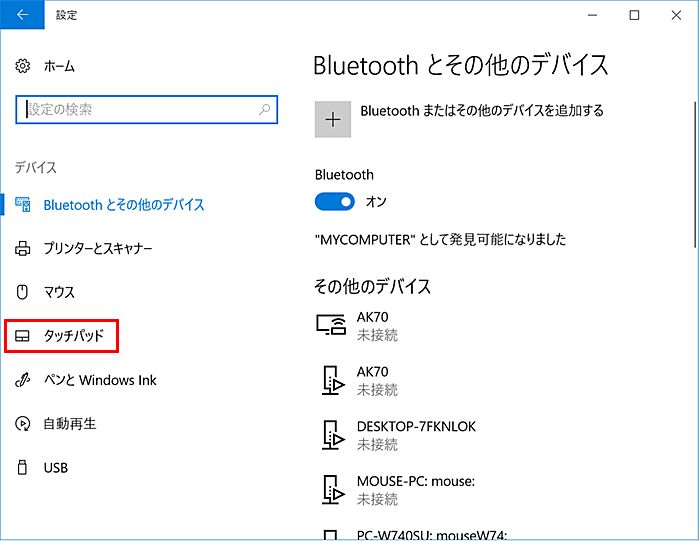Click the autoplay icon in sidebar
The width and height of the screenshot is (700, 541).
(x=23, y=424)
